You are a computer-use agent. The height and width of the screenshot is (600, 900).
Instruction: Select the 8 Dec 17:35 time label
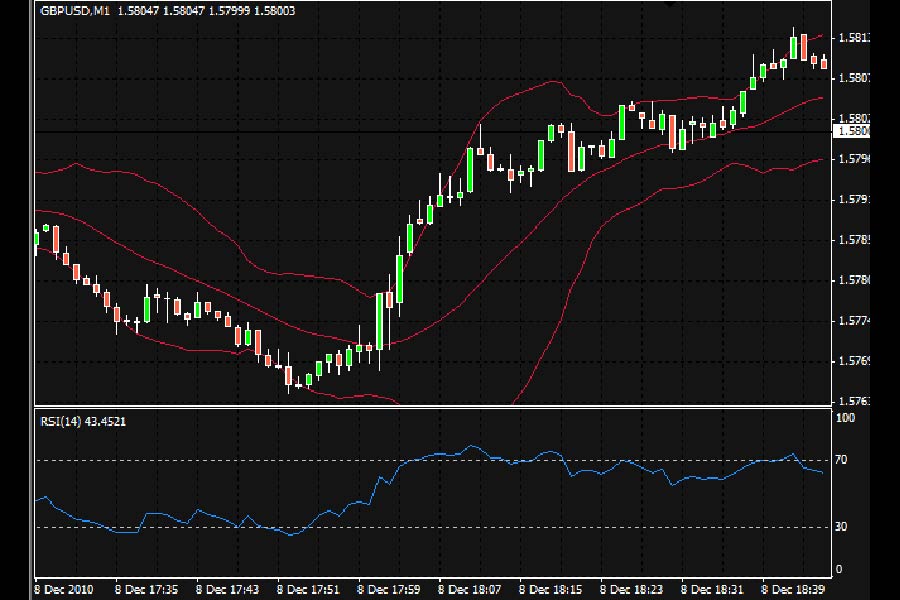coord(146,590)
